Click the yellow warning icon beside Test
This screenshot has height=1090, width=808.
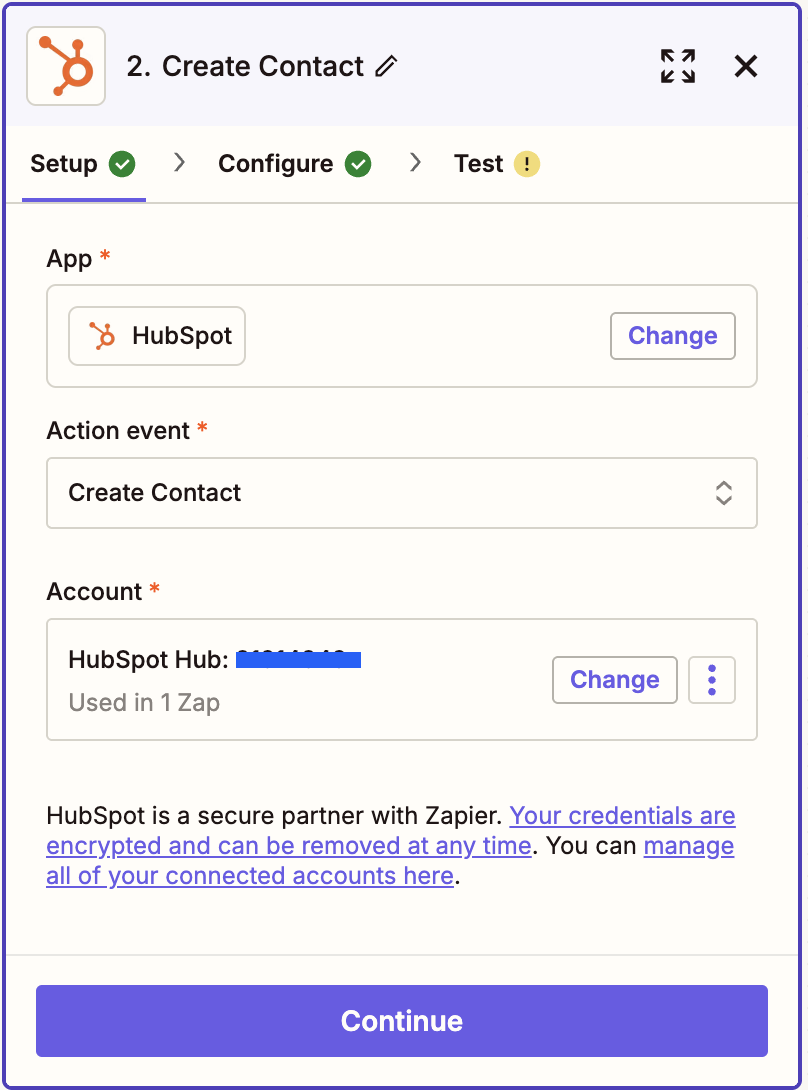pyautogui.click(x=527, y=164)
